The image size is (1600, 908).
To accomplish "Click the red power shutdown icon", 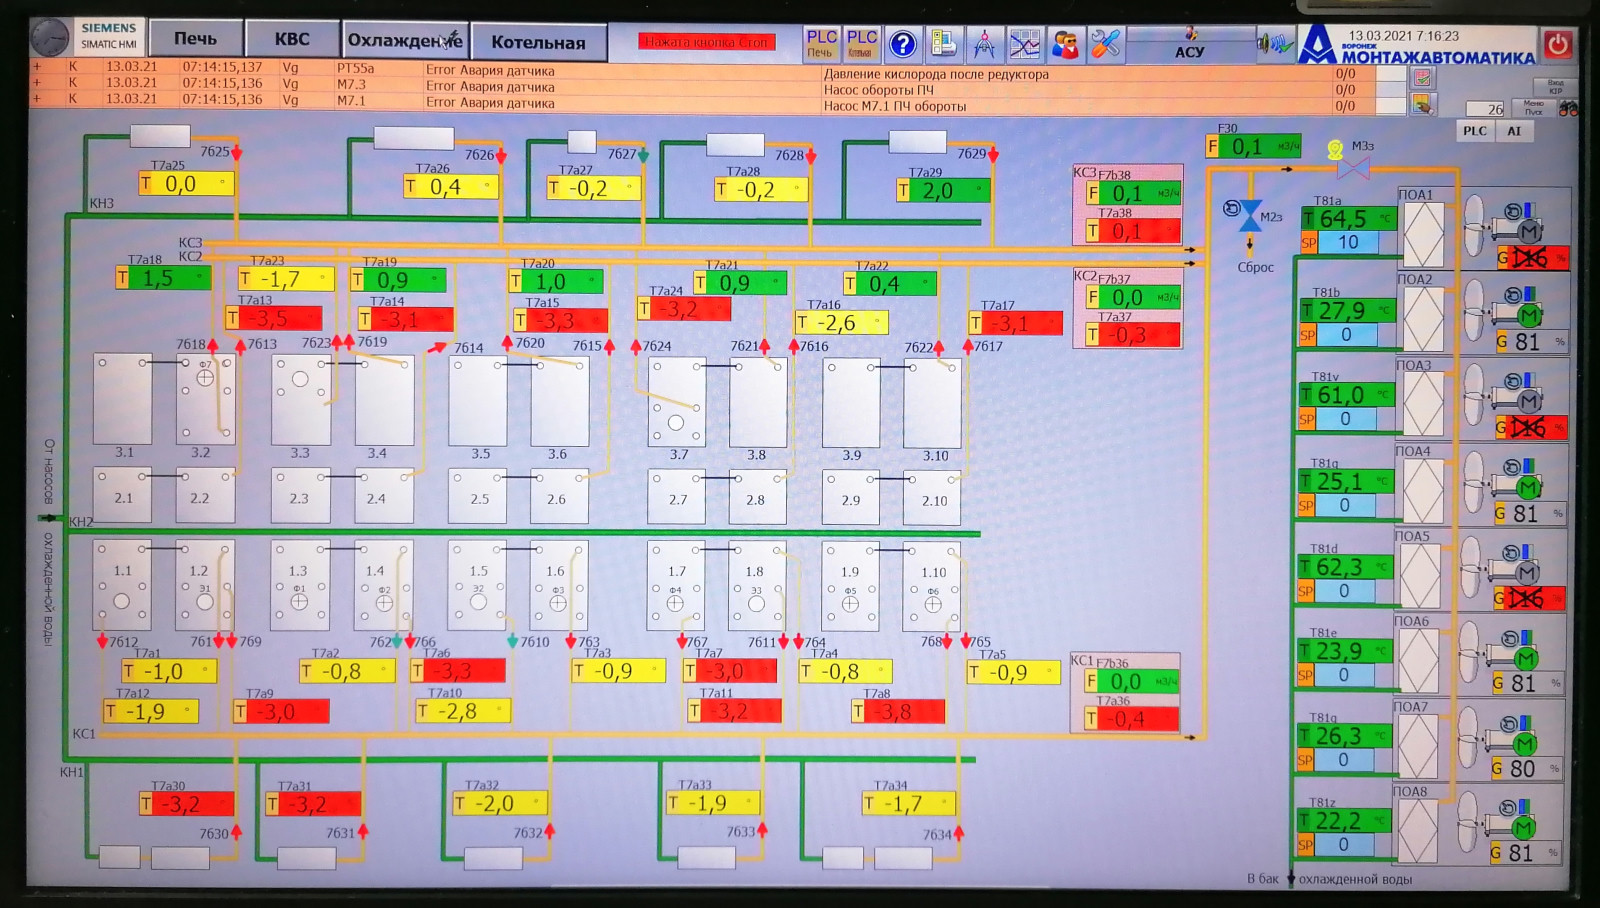I will point(1557,45).
